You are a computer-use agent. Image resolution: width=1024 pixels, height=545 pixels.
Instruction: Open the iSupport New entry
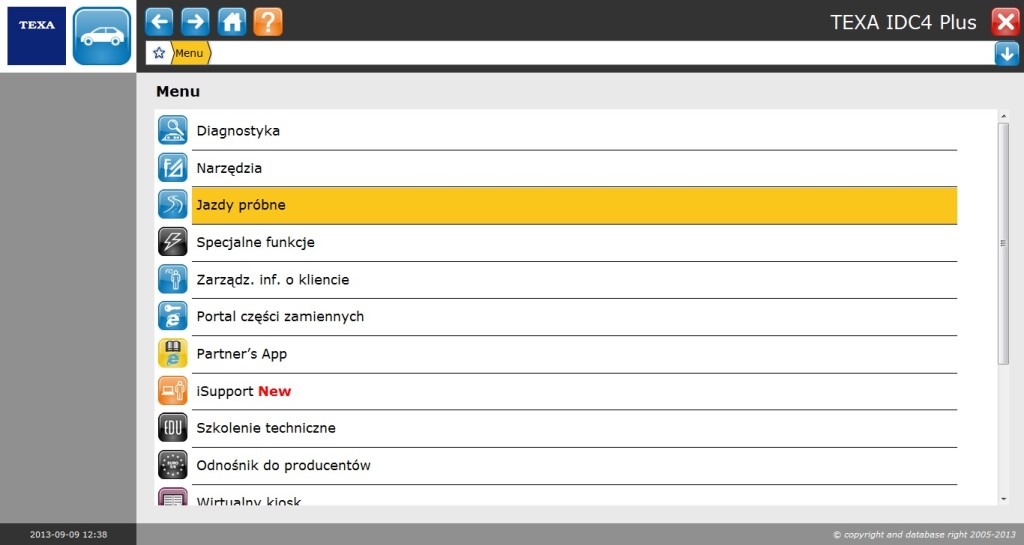point(574,391)
